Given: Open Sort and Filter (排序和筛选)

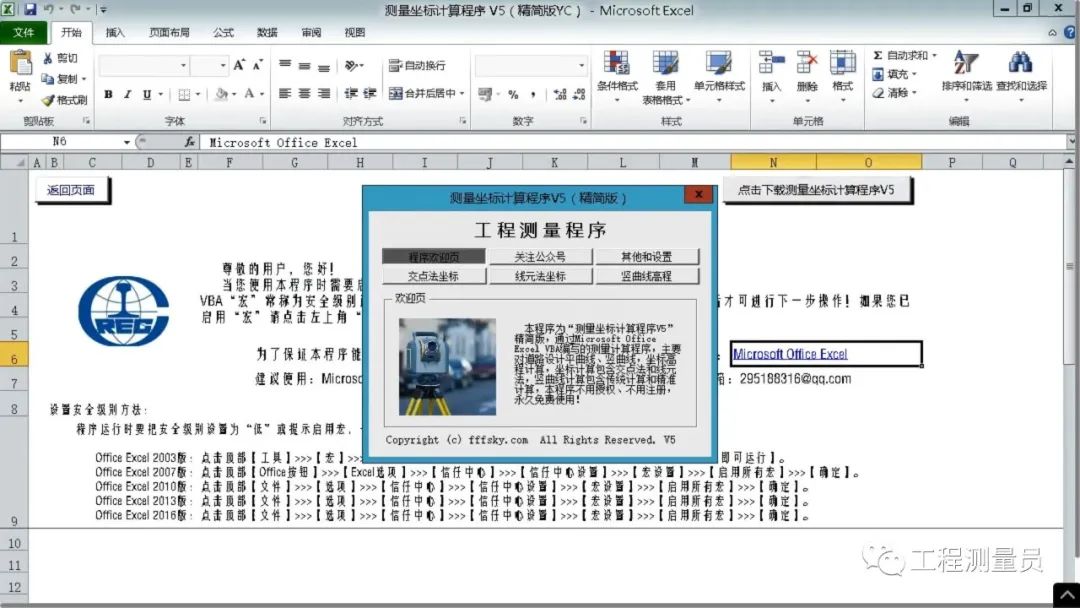Looking at the screenshot, I should 966,76.
